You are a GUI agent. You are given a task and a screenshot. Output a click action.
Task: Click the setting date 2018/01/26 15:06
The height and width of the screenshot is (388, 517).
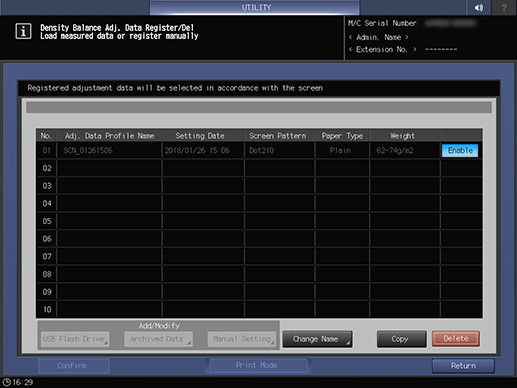coord(197,150)
